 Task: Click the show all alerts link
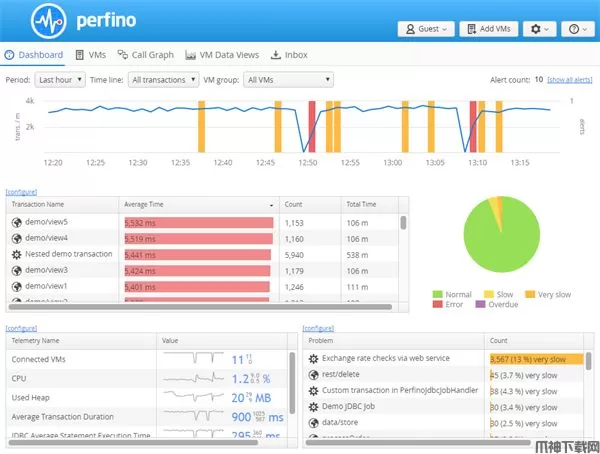(571, 79)
